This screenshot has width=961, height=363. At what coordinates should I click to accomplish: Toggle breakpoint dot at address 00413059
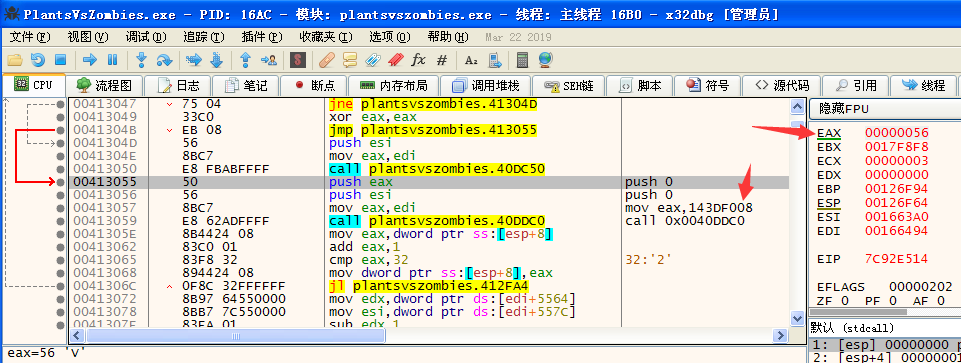pos(60,221)
